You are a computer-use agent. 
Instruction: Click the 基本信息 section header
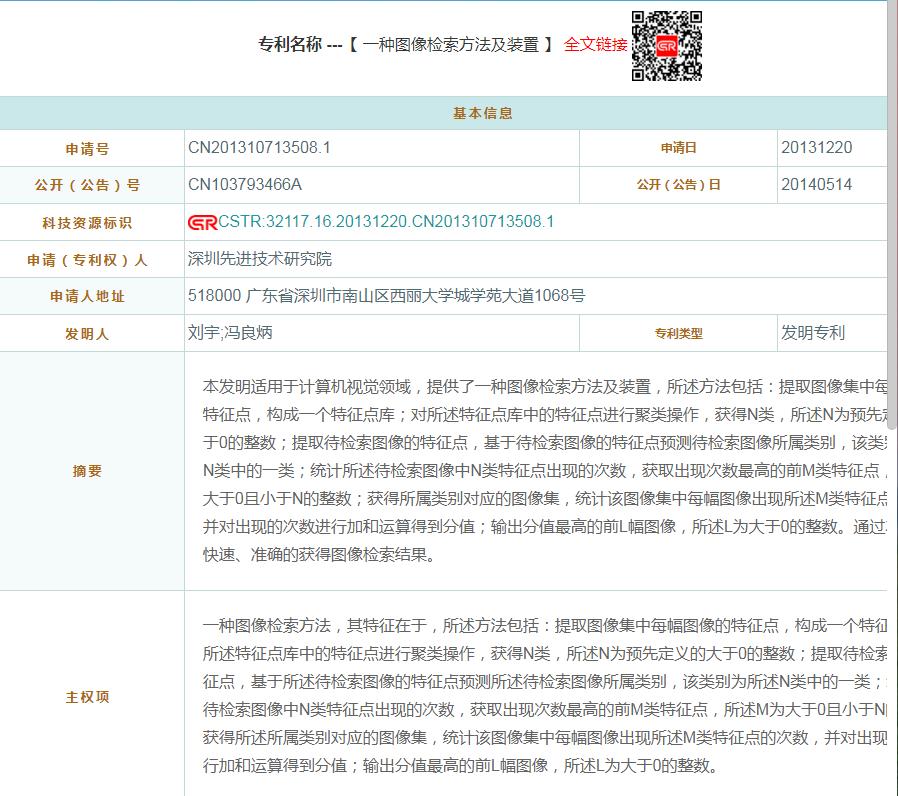483,113
